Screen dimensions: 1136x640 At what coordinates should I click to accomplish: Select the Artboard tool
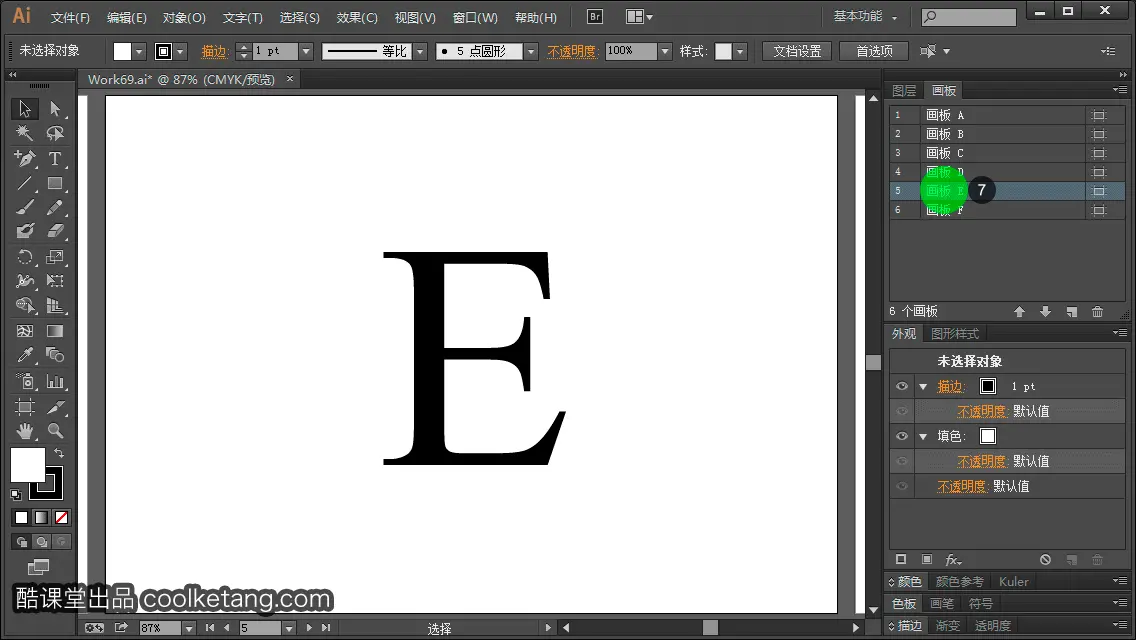click(x=25, y=407)
